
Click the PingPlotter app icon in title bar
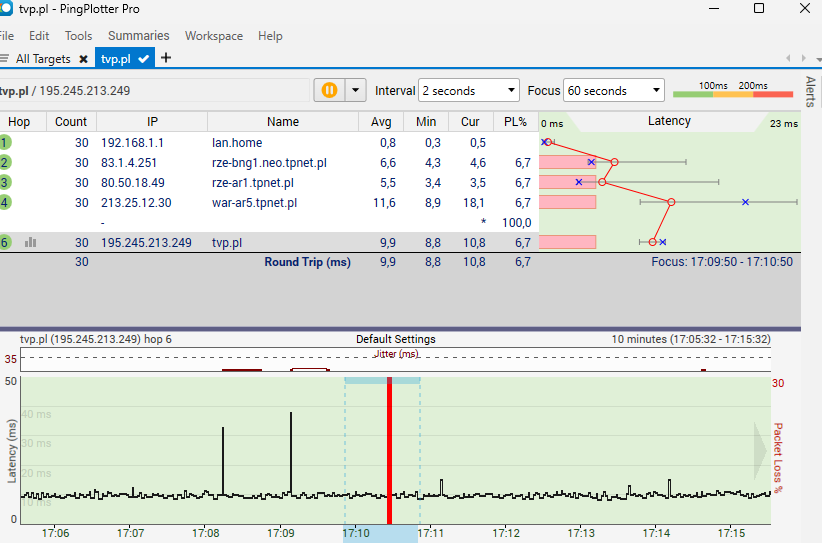[7, 9]
